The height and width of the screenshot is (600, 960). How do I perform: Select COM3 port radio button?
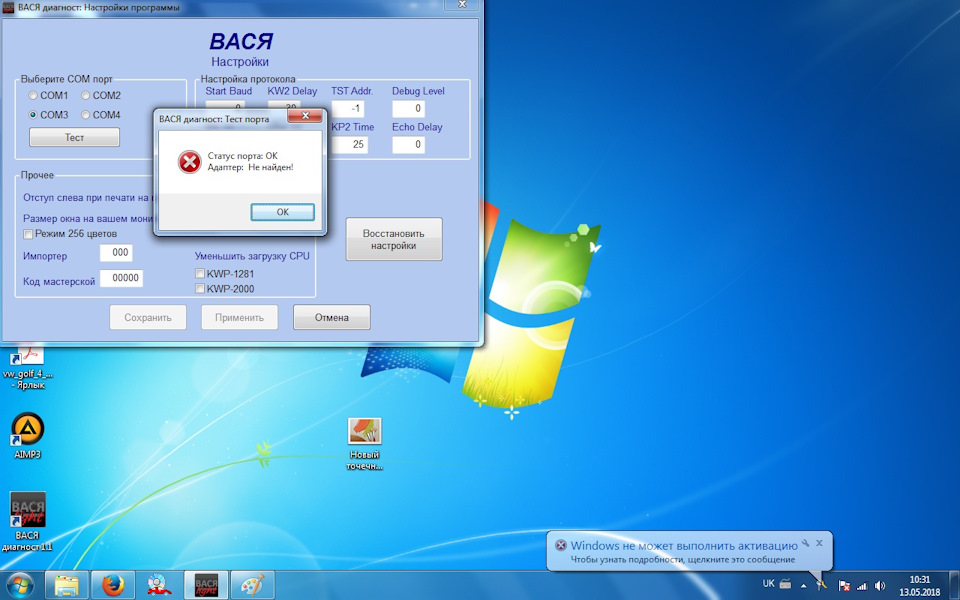click(33, 114)
